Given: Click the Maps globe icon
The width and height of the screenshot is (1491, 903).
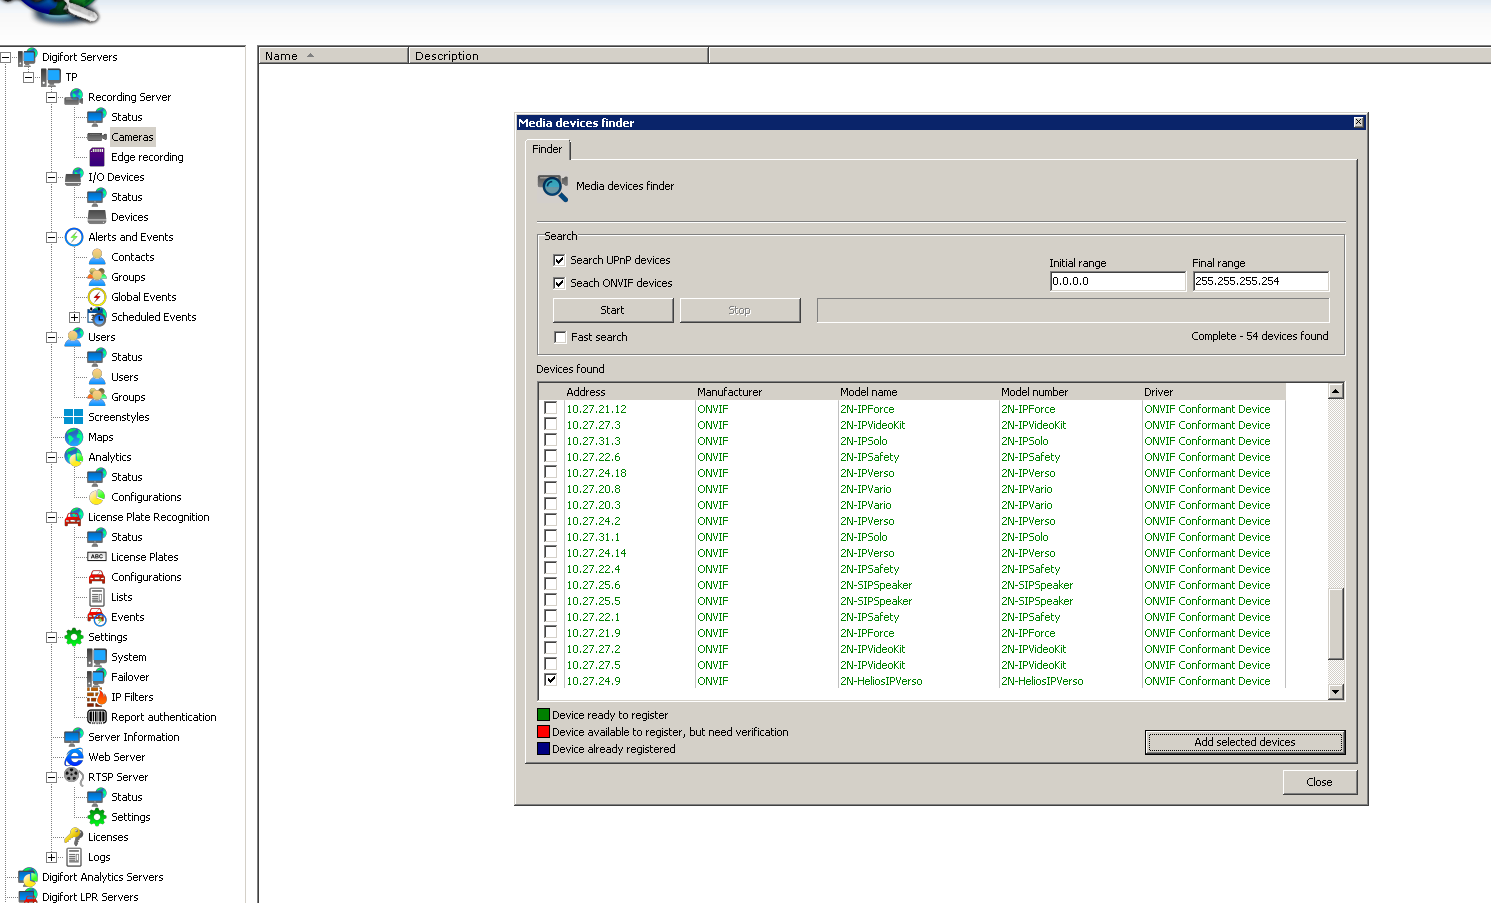Looking at the screenshot, I should click(74, 437).
